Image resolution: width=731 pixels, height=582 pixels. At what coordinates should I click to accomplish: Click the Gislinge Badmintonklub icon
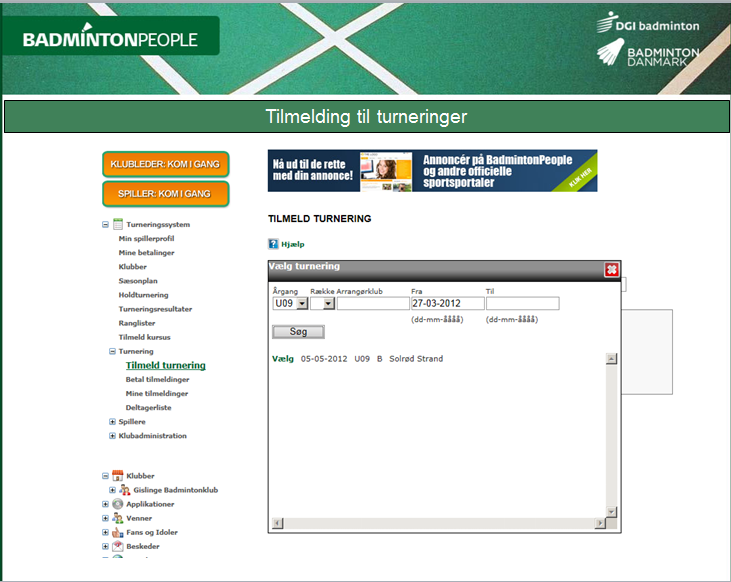(x=125, y=490)
